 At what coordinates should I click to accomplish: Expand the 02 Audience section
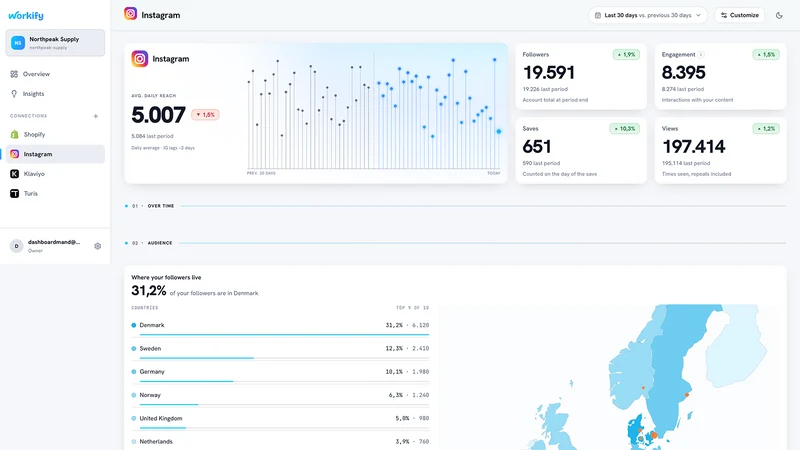[x=455, y=243]
